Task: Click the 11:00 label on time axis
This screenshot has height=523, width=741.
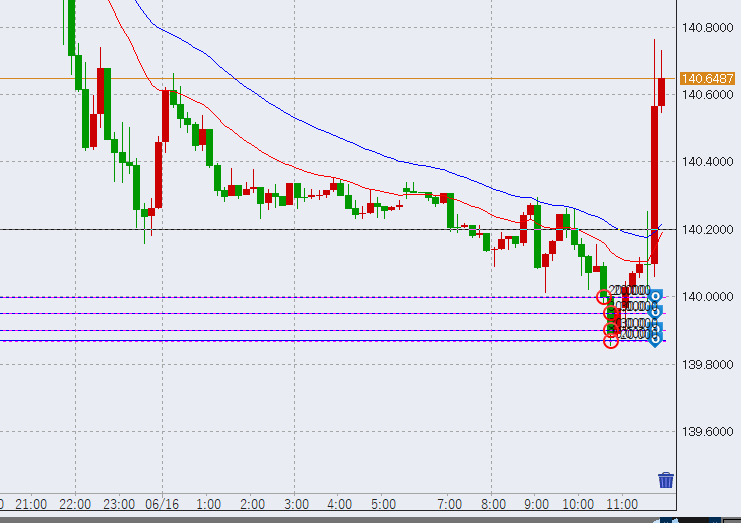Action: 623,504
